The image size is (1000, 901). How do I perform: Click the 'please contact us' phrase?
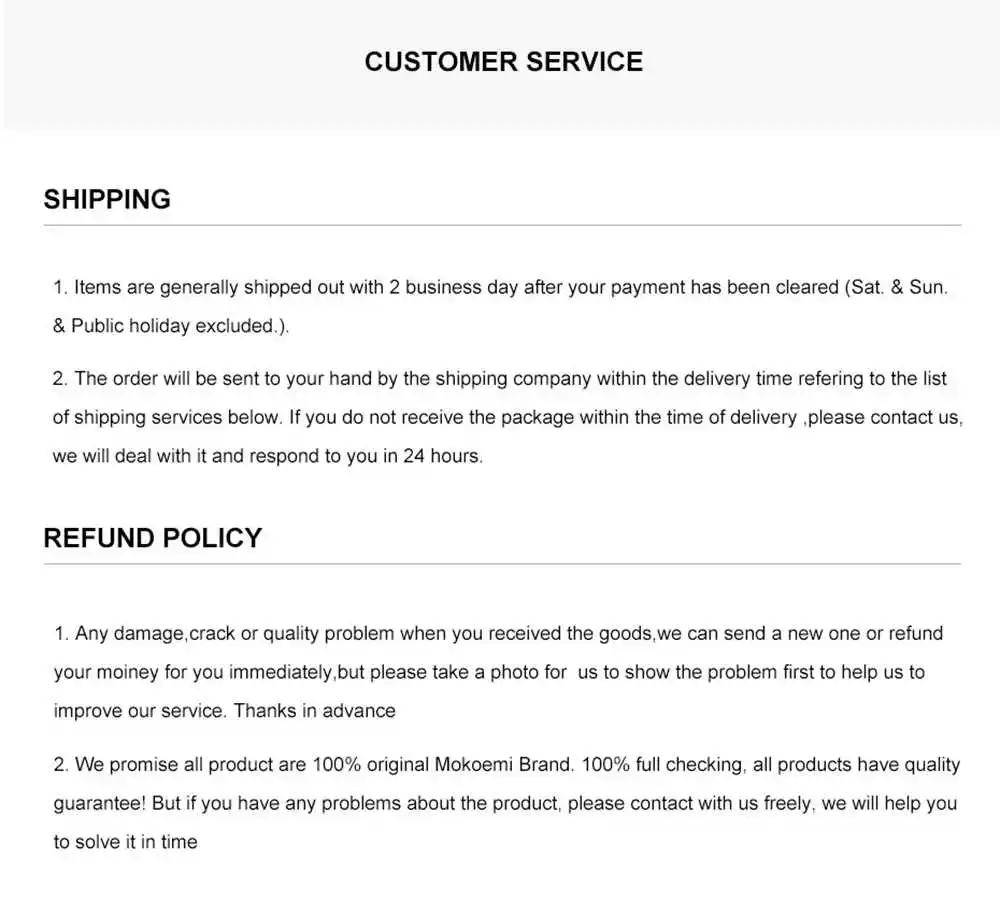click(x=882, y=418)
